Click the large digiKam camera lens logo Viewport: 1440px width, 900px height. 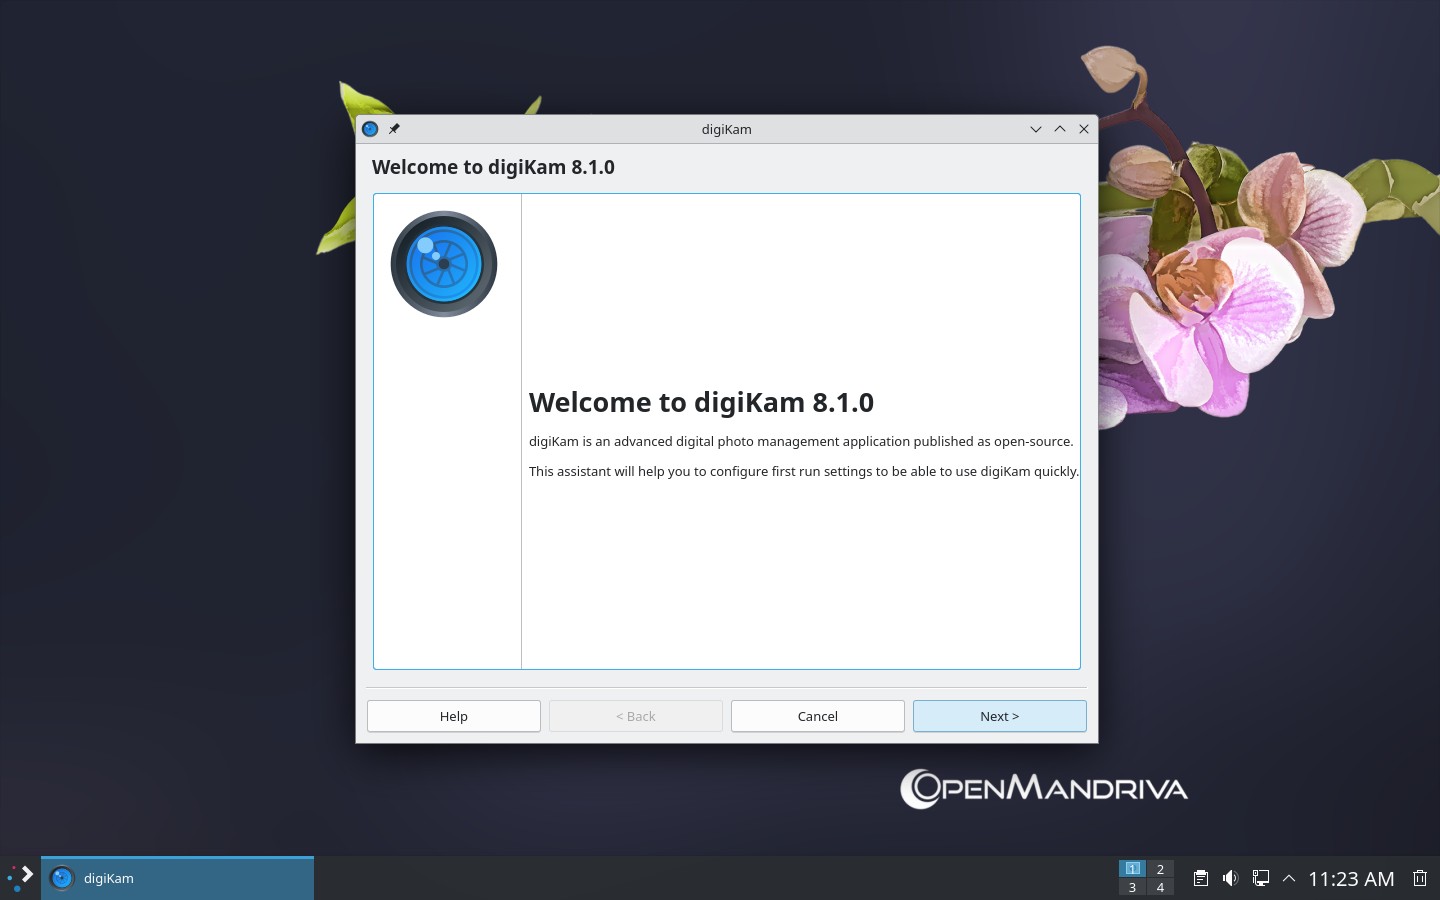(x=444, y=264)
